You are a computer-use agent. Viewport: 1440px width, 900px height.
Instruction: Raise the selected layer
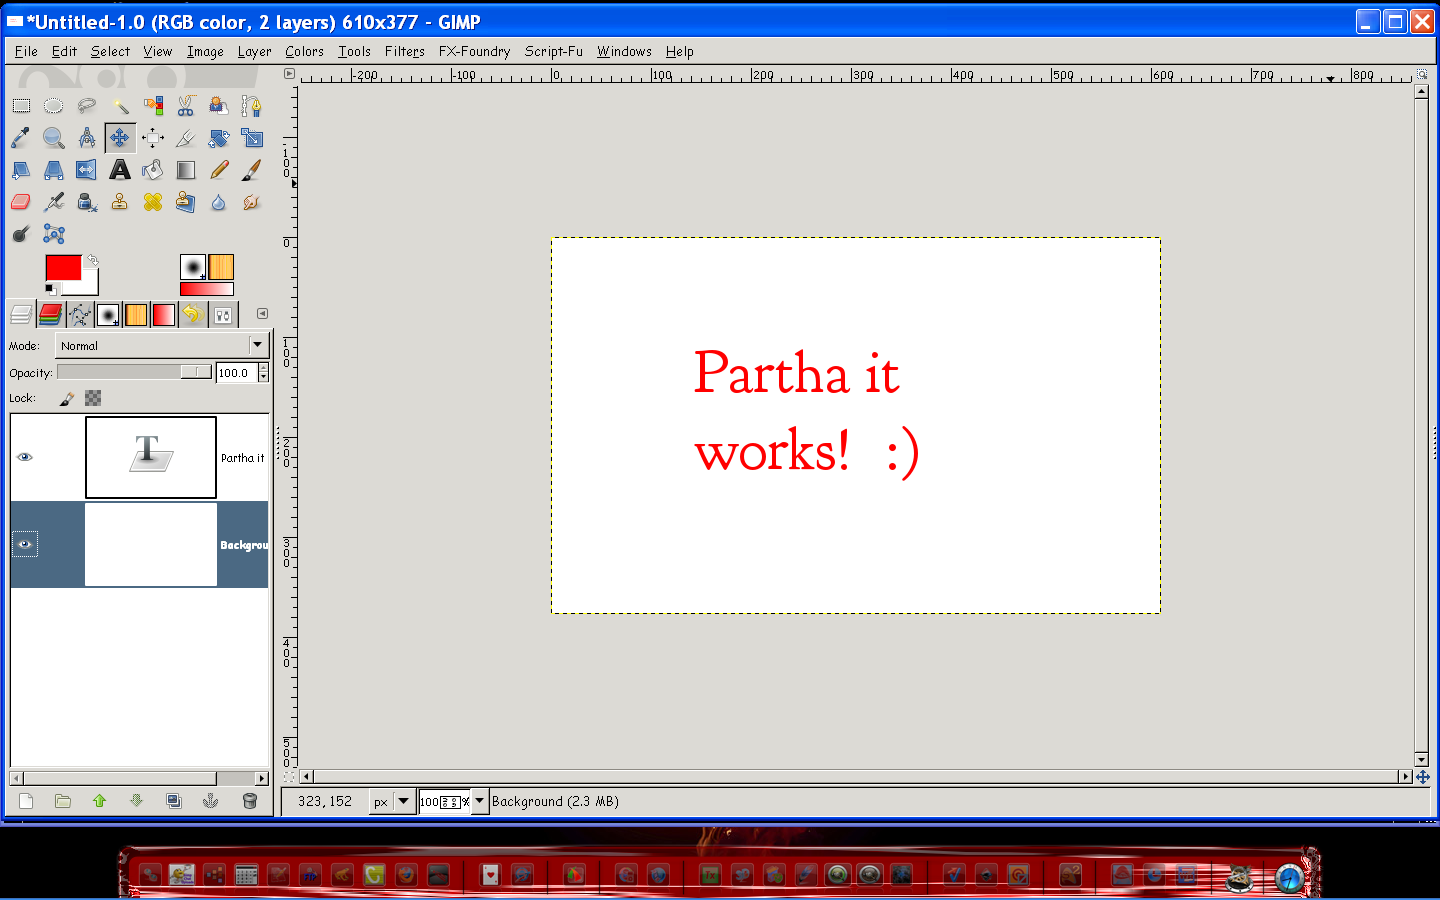(x=99, y=801)
